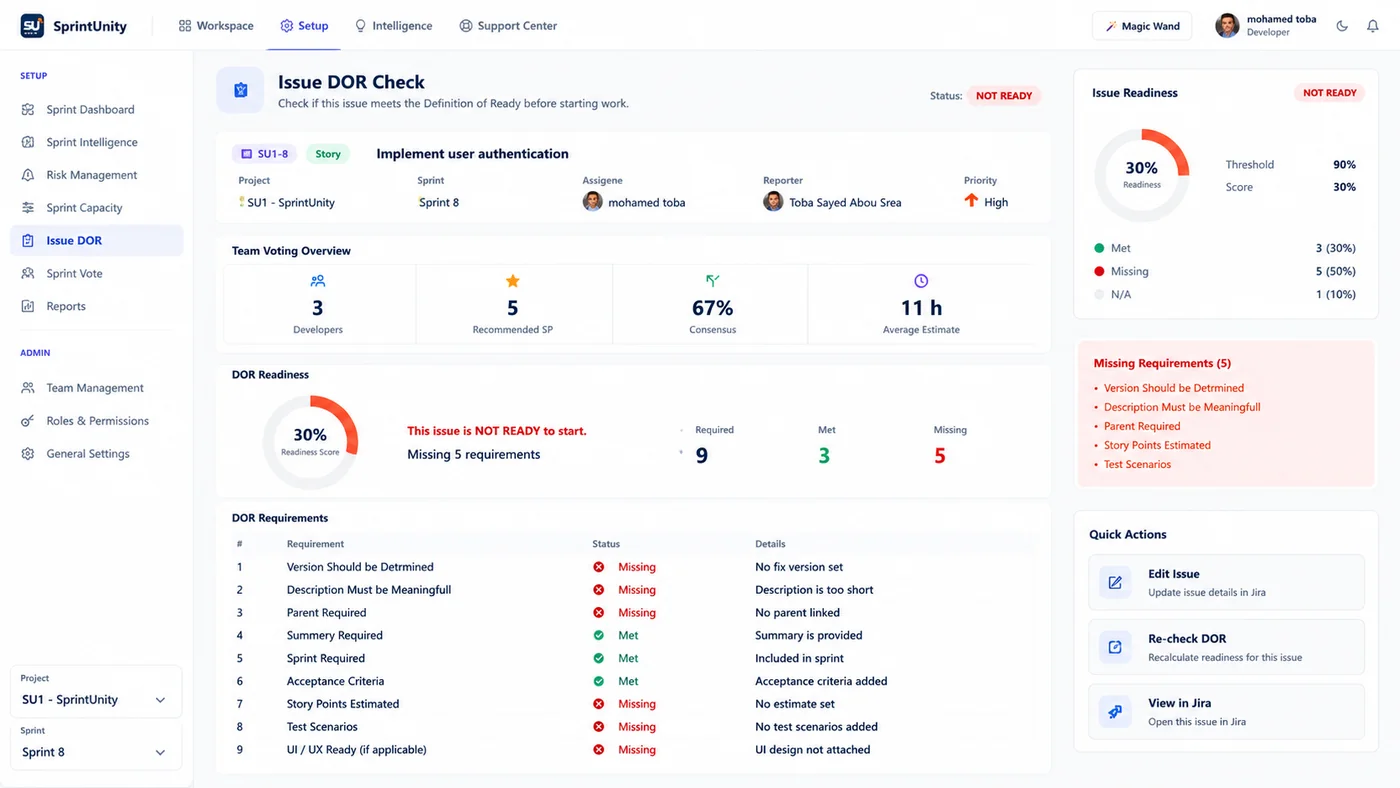This screenshot has width=1400, height=788.
Task: Click the Magic Wand button
Action: coord(1142,26)
